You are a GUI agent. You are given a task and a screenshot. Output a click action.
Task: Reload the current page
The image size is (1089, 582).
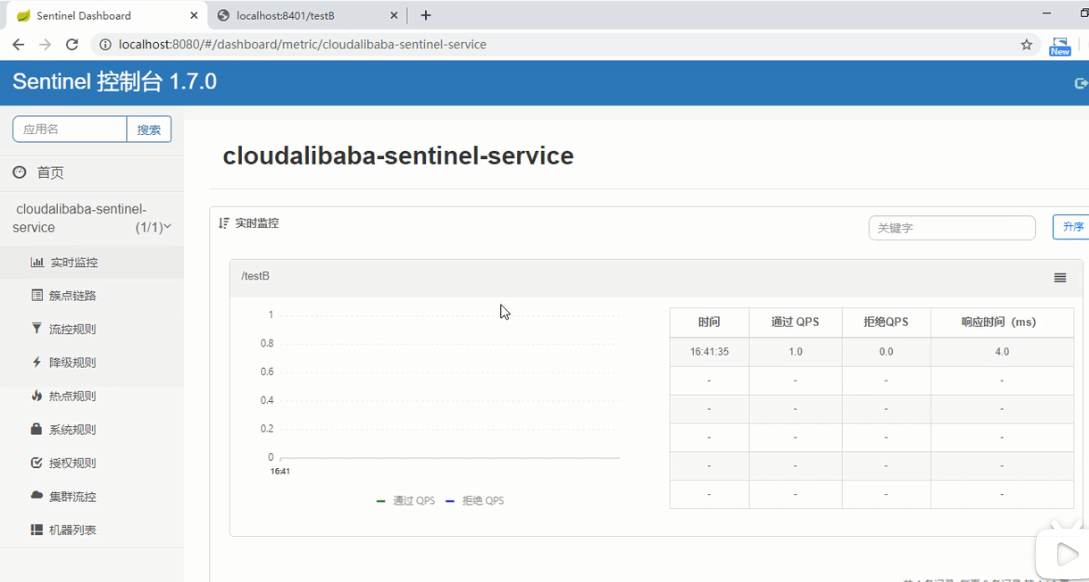(72, 44)
